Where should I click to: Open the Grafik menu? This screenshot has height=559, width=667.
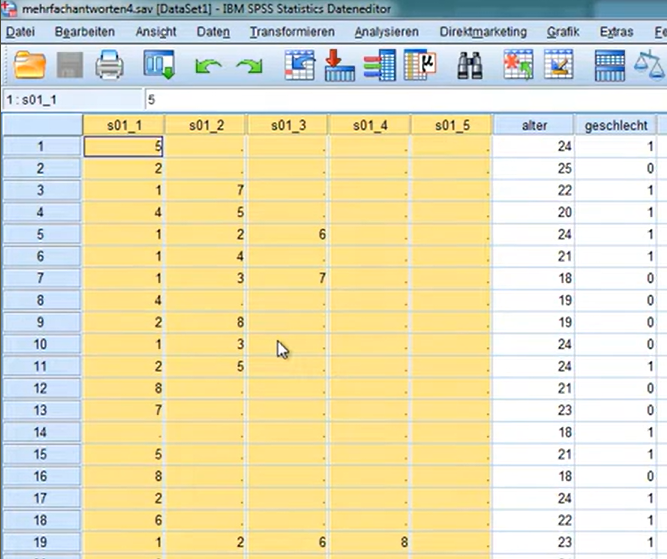coord(563,32)
